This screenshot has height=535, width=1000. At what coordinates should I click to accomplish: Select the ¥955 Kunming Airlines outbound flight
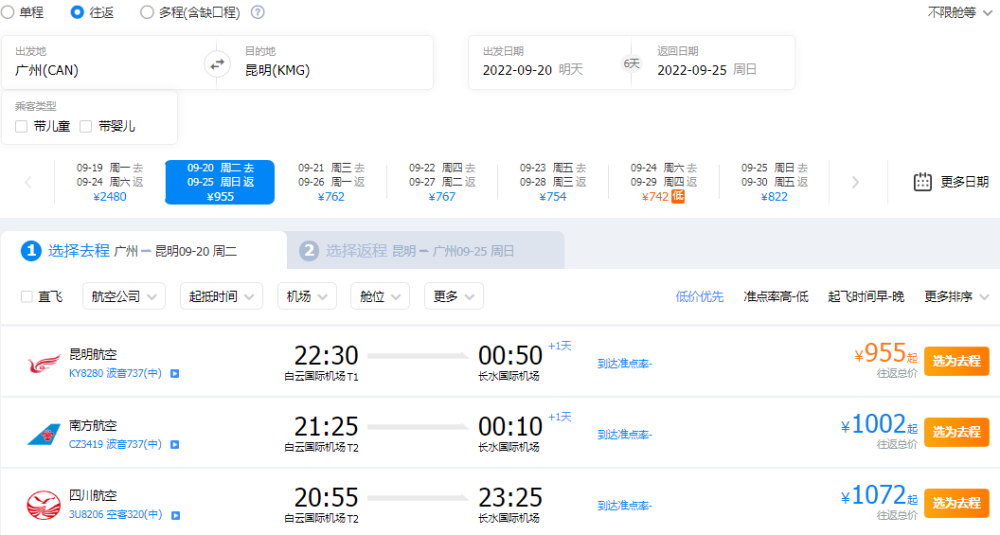coord(956,361)
